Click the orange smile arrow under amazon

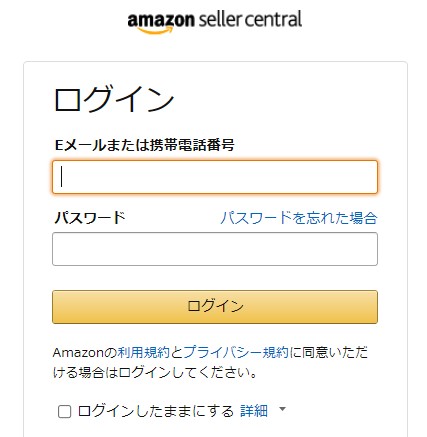pyautogui.click(x=156, y=30)
